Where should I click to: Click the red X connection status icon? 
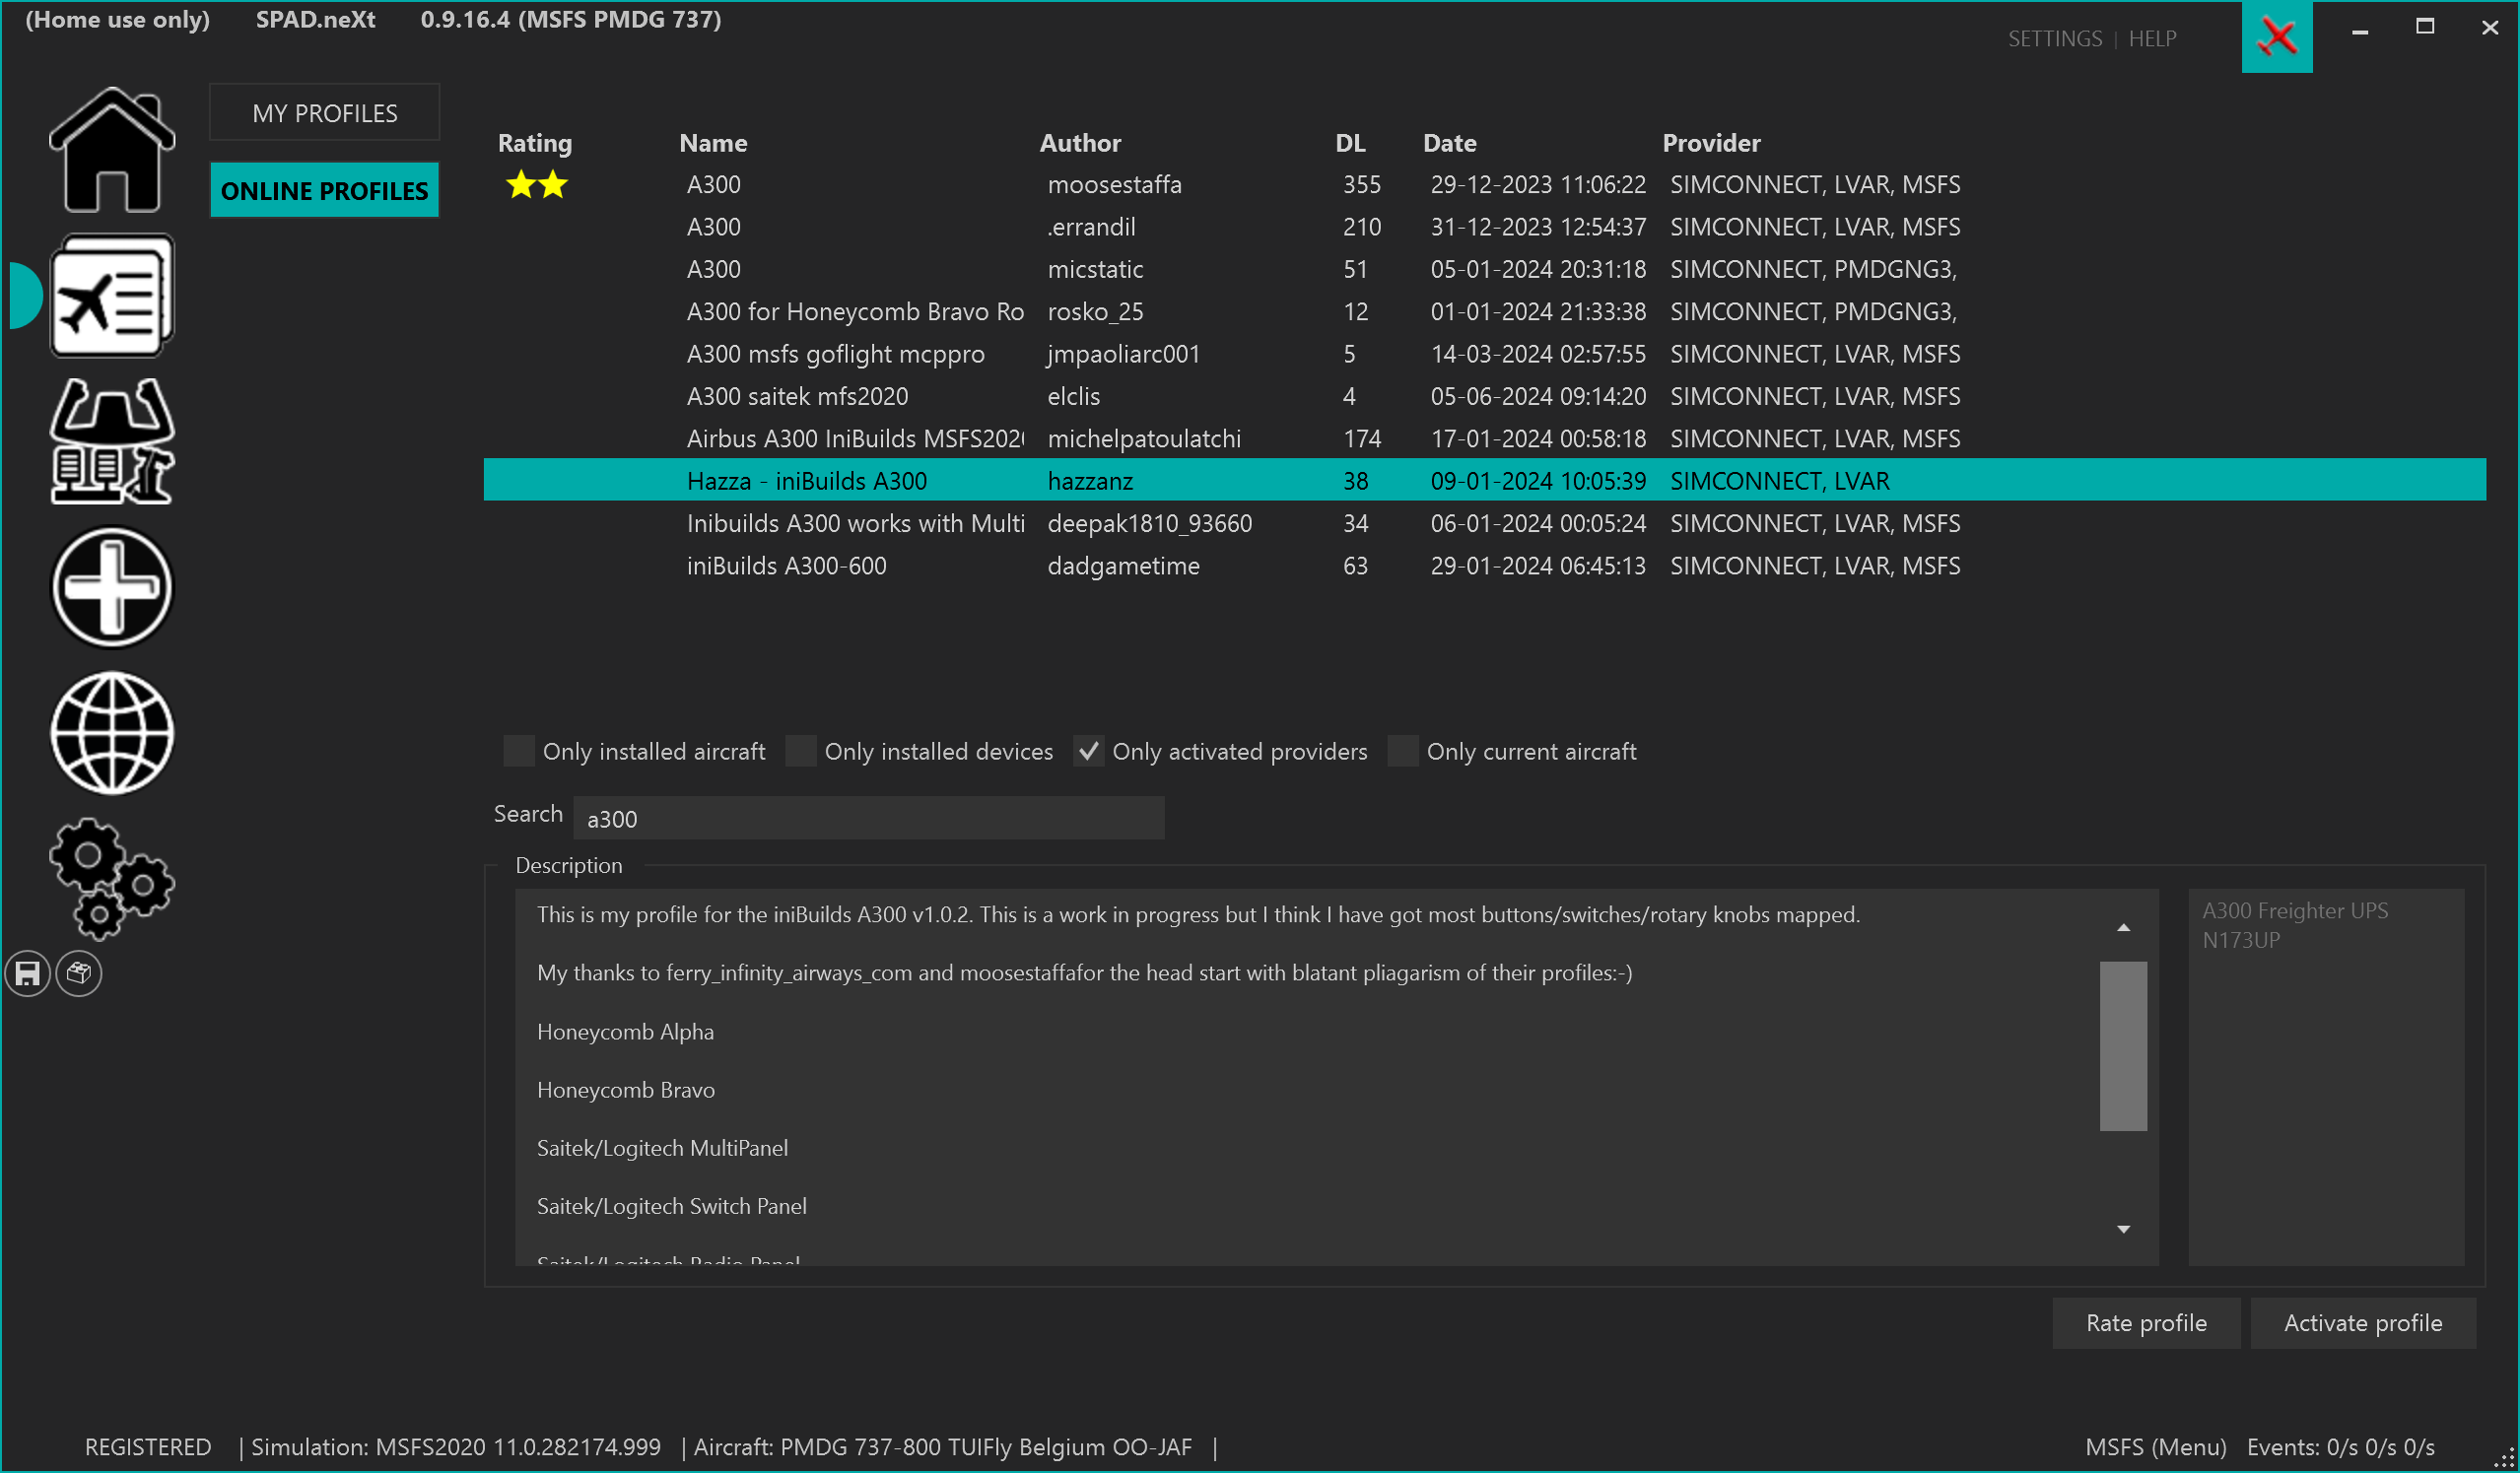click(x=2277, y=38)
